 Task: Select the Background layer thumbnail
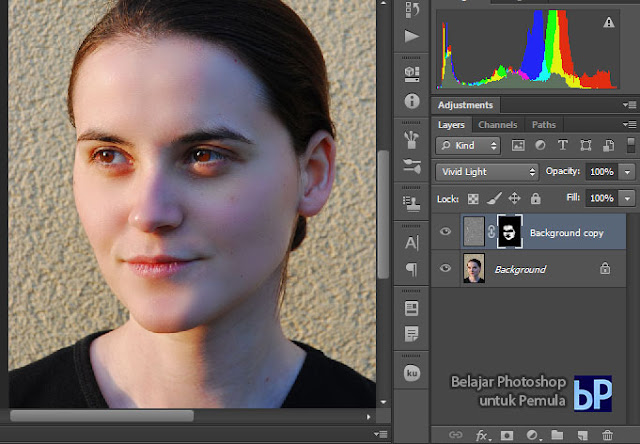474,268
